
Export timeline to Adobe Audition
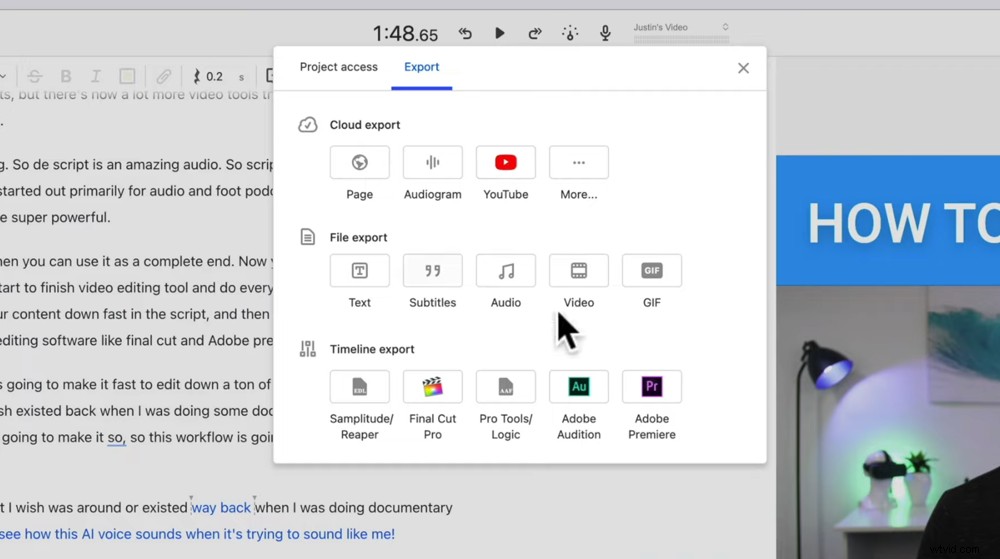[x=578, y=386]
